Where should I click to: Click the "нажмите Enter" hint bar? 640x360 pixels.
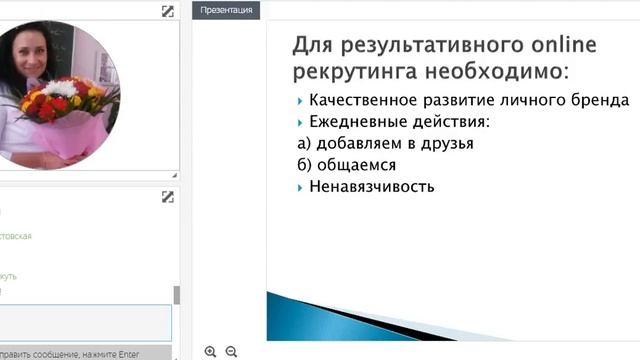coord(86,353)
